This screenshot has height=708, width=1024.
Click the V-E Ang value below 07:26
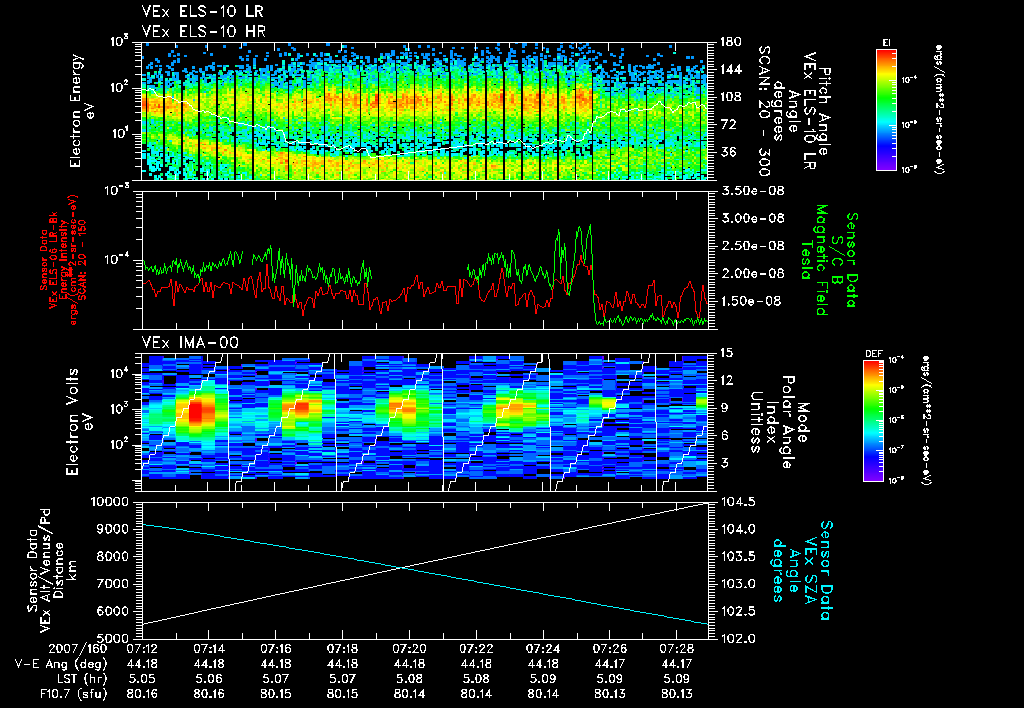tap(609, 664)
